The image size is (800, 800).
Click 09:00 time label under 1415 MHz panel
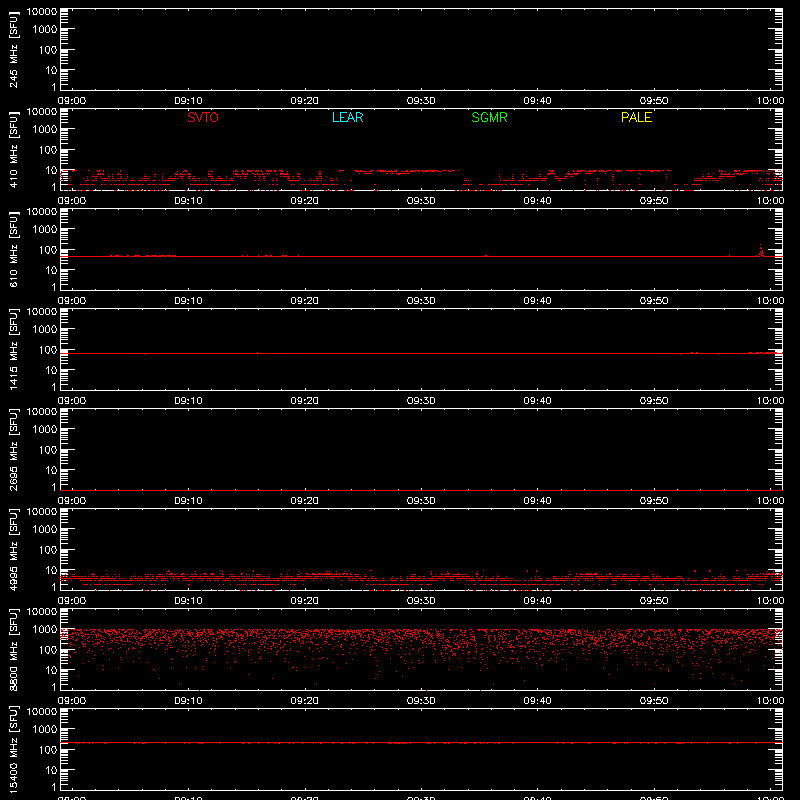71,401
